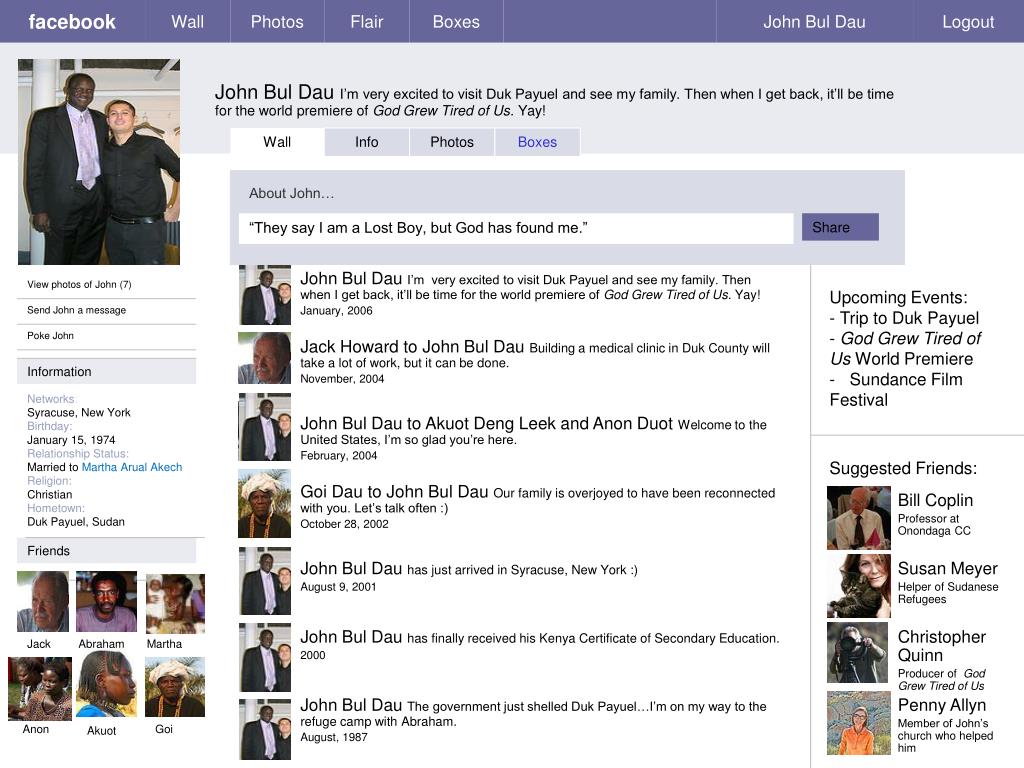Open Wall in the top navigation bar
The height and width of the screenshot is (768, 1024).
click(x=187, y=22)
